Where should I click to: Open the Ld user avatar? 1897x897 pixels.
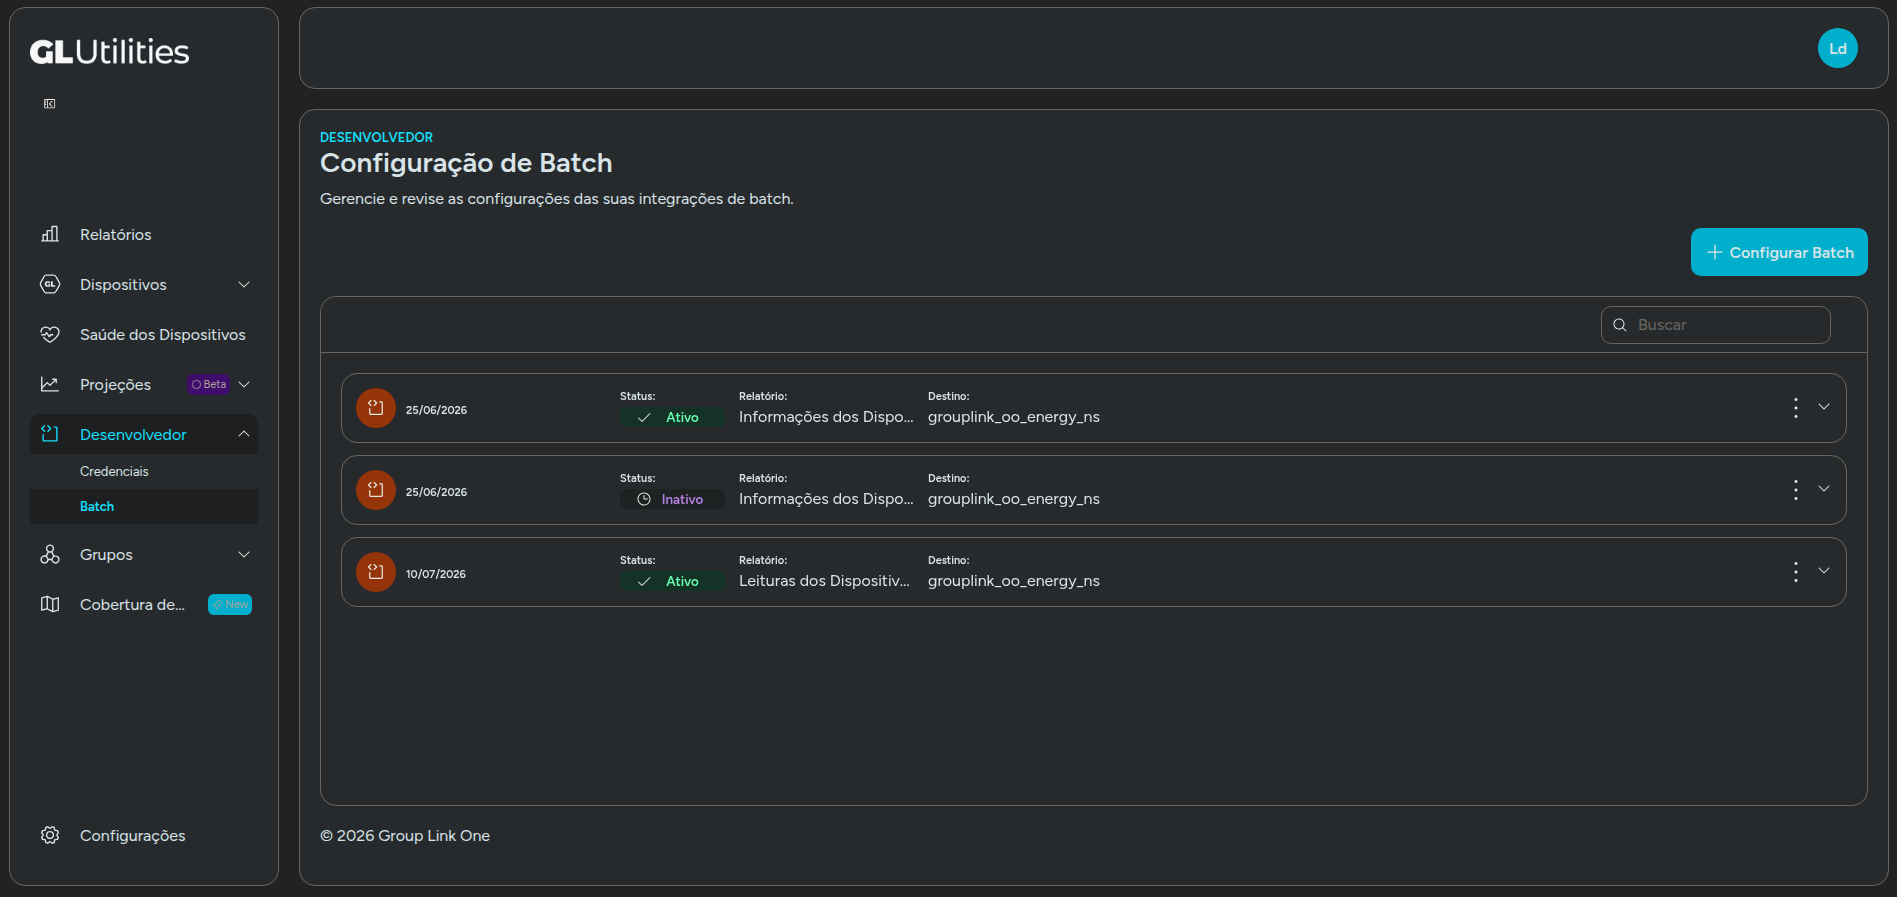pos(1837,48)
